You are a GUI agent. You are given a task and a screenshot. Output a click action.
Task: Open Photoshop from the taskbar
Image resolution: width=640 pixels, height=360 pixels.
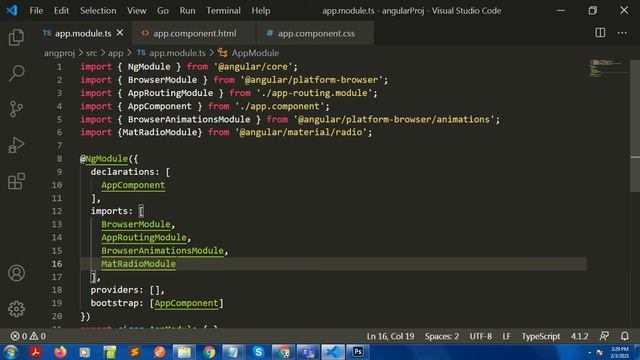tap(358, 352)
